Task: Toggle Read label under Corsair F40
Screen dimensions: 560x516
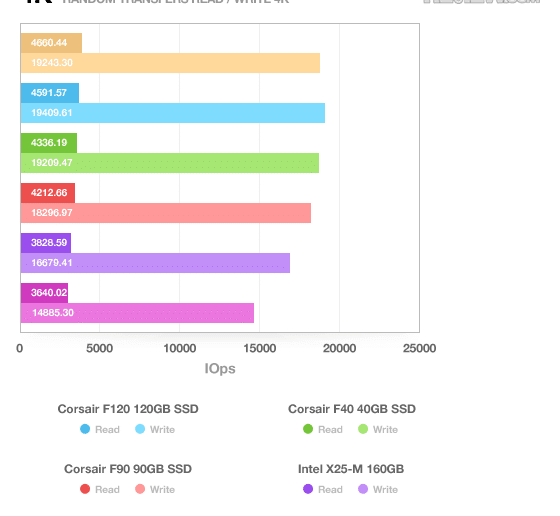Action: click(330, 430)
